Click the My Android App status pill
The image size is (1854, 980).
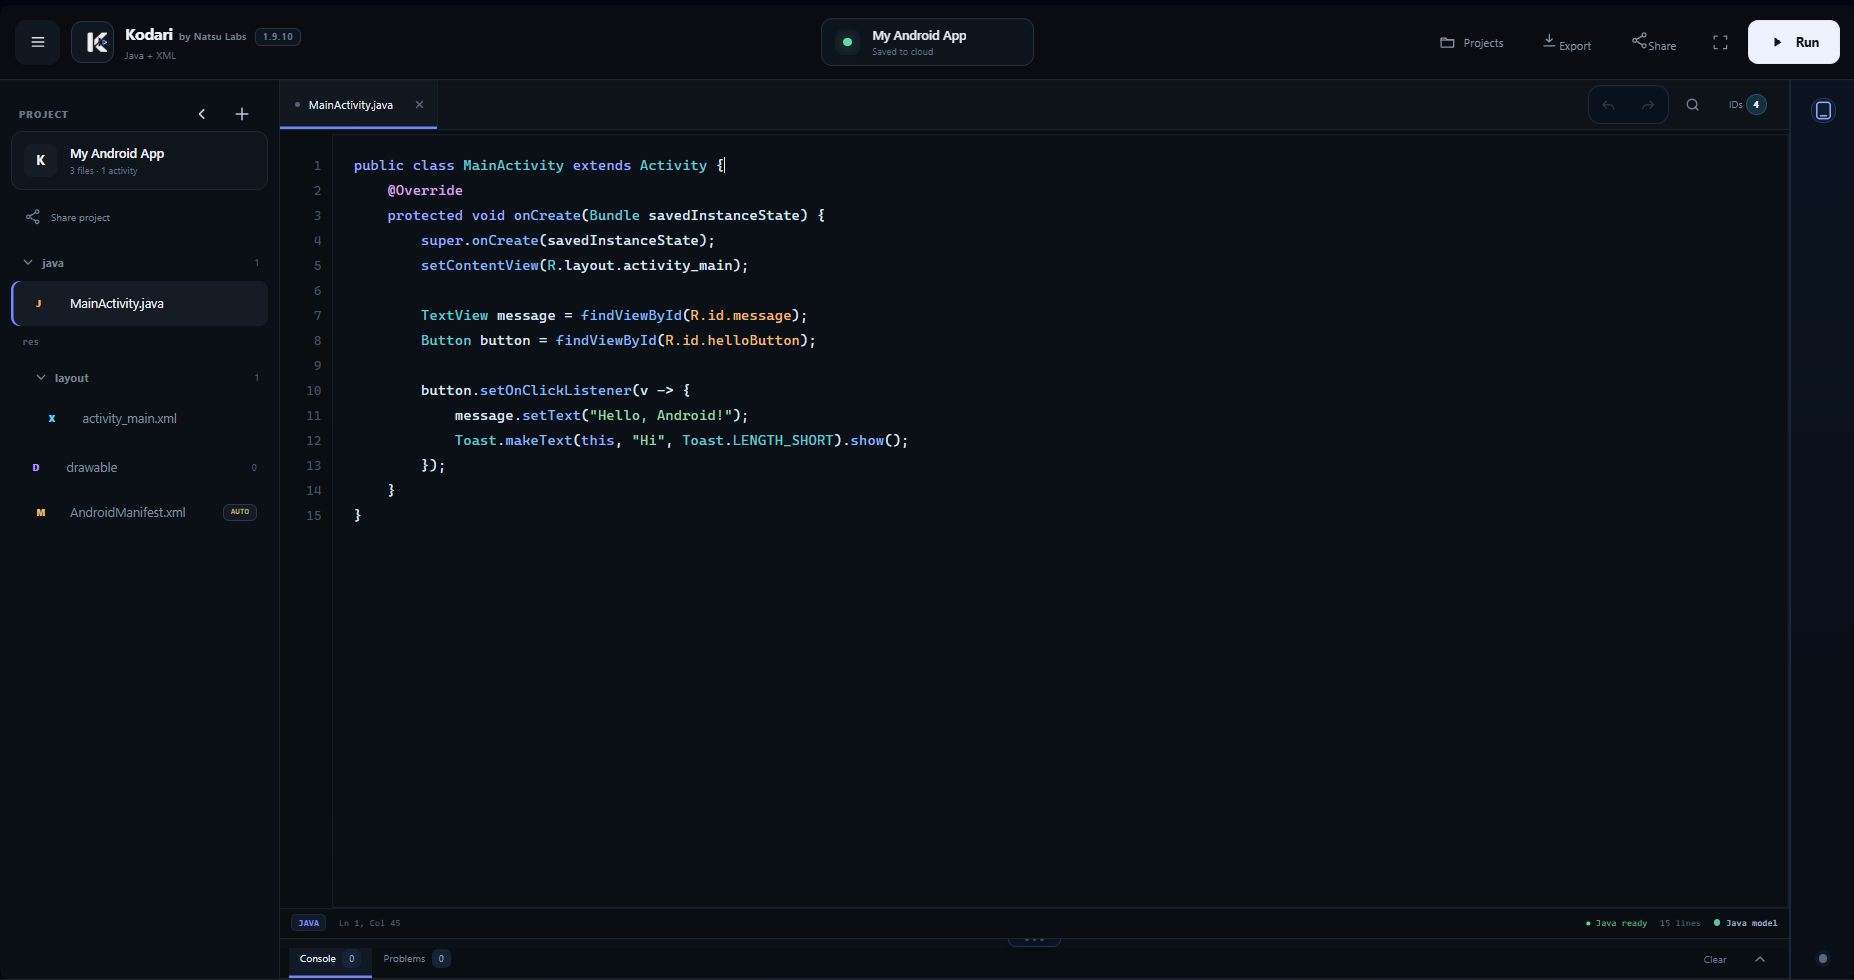[x=927, y=42]
